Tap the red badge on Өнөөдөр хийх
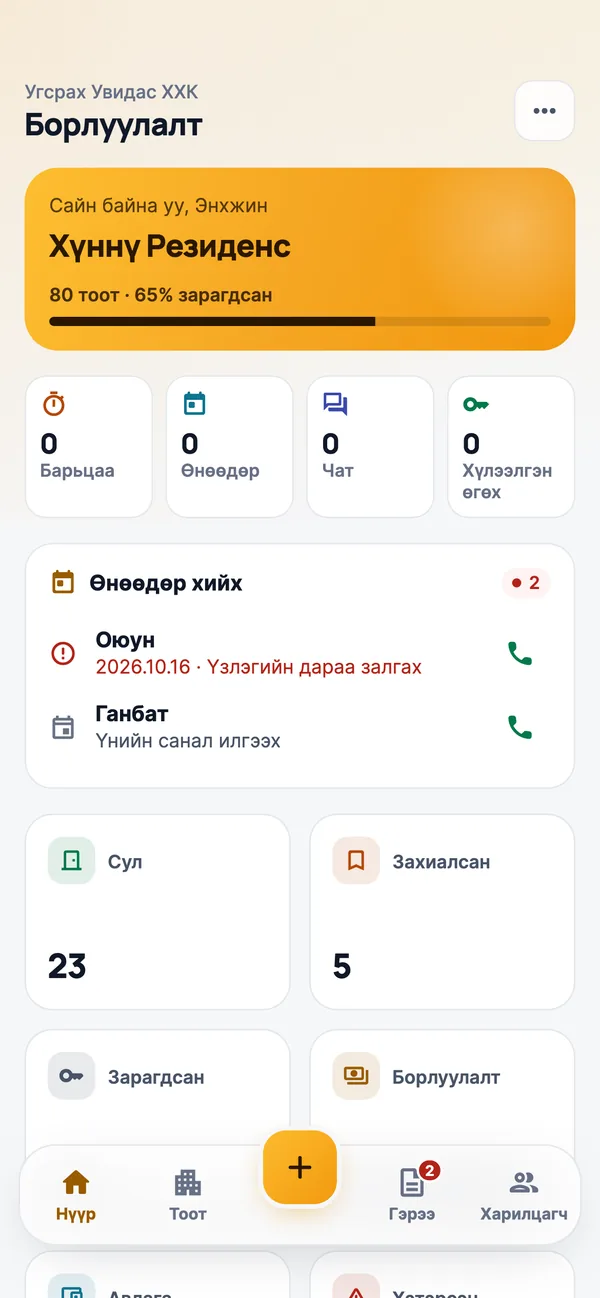Image resolution: width=600 pixels, height=1298 pixels. (526, 583)
